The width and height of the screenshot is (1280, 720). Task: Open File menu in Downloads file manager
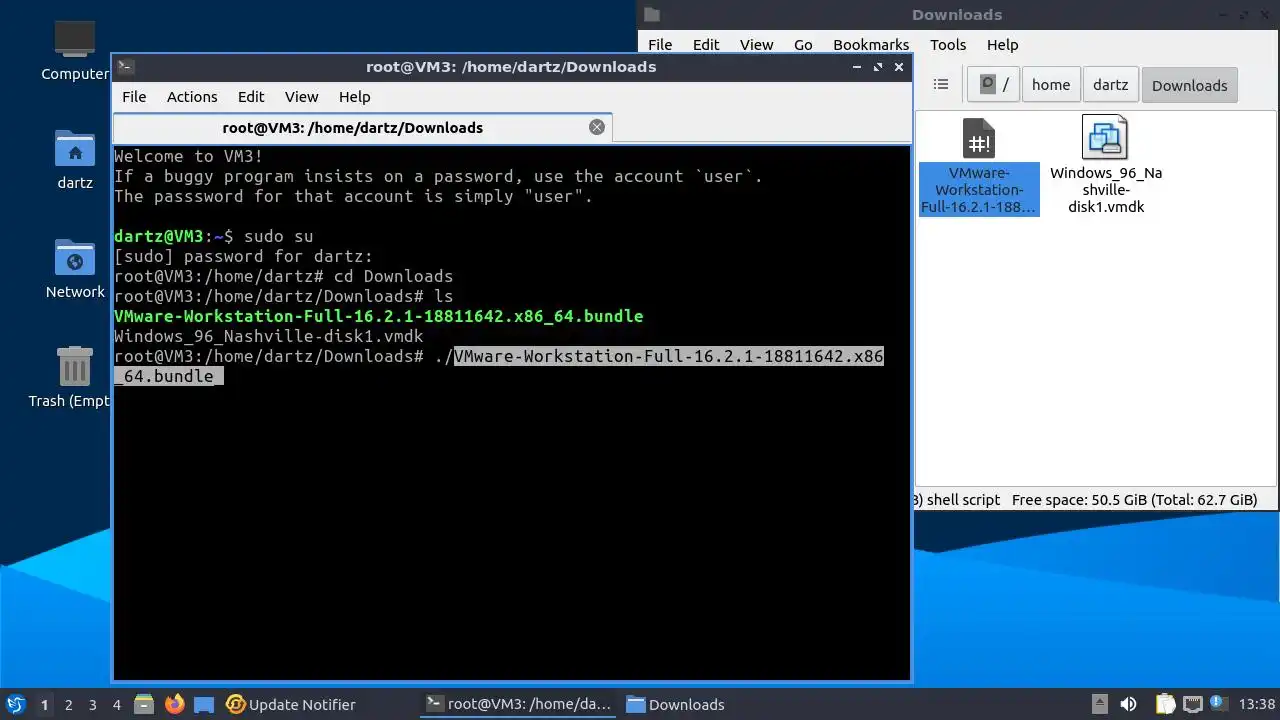point(660,45)
